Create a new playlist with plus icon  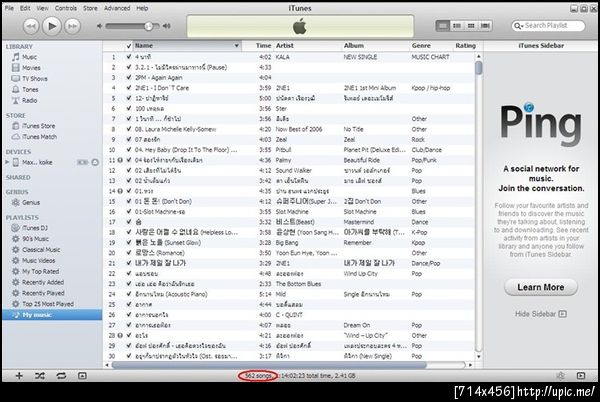click(19, 376)
